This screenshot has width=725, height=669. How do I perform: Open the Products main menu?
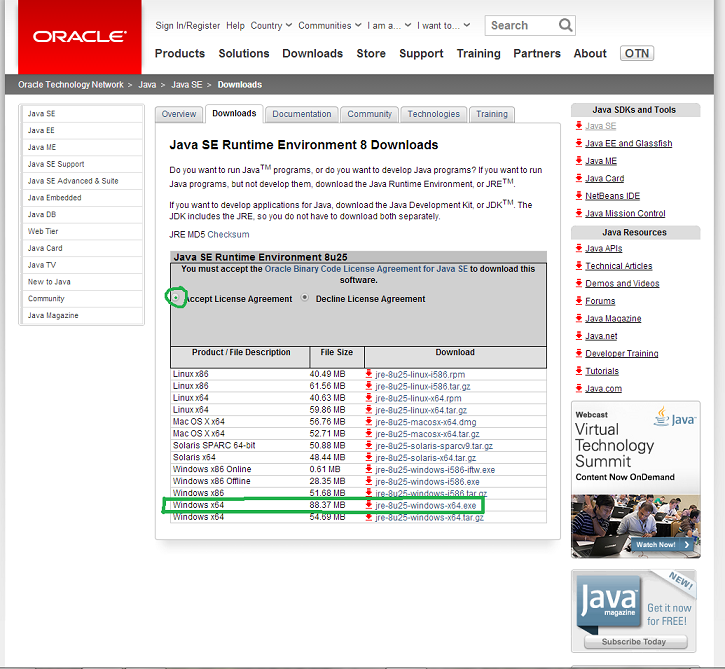tap(180, 54)
